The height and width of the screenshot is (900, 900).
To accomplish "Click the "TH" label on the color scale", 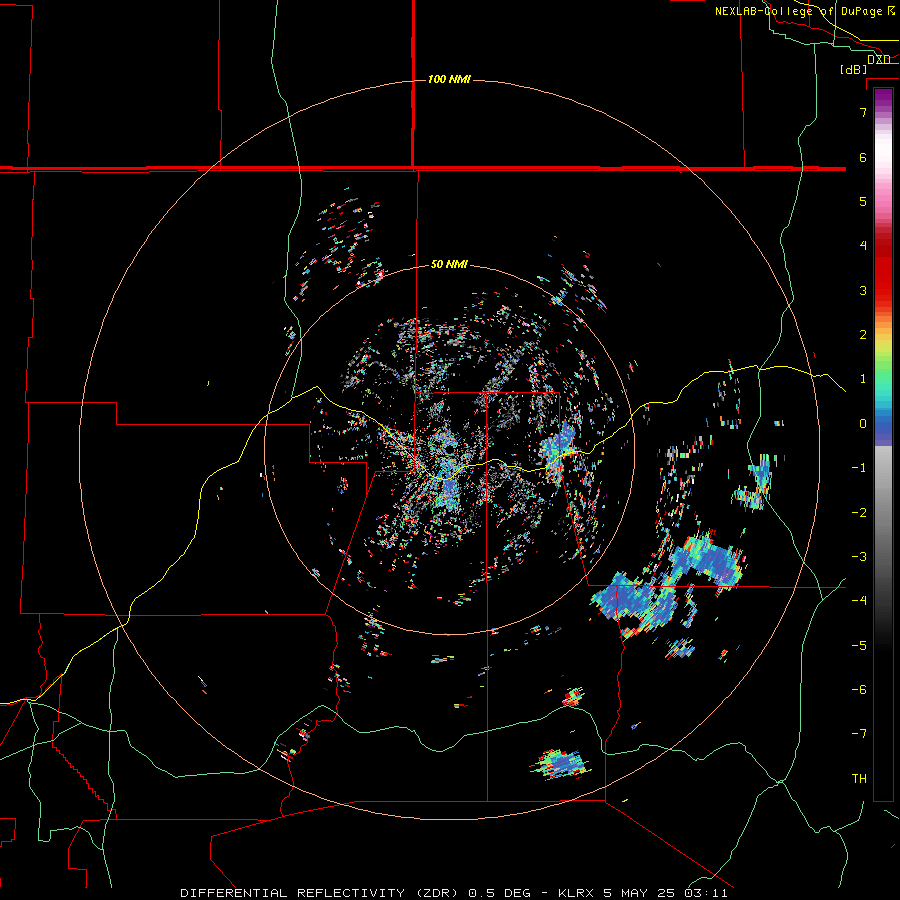I will pyautogui.click(x=859, y=779).
